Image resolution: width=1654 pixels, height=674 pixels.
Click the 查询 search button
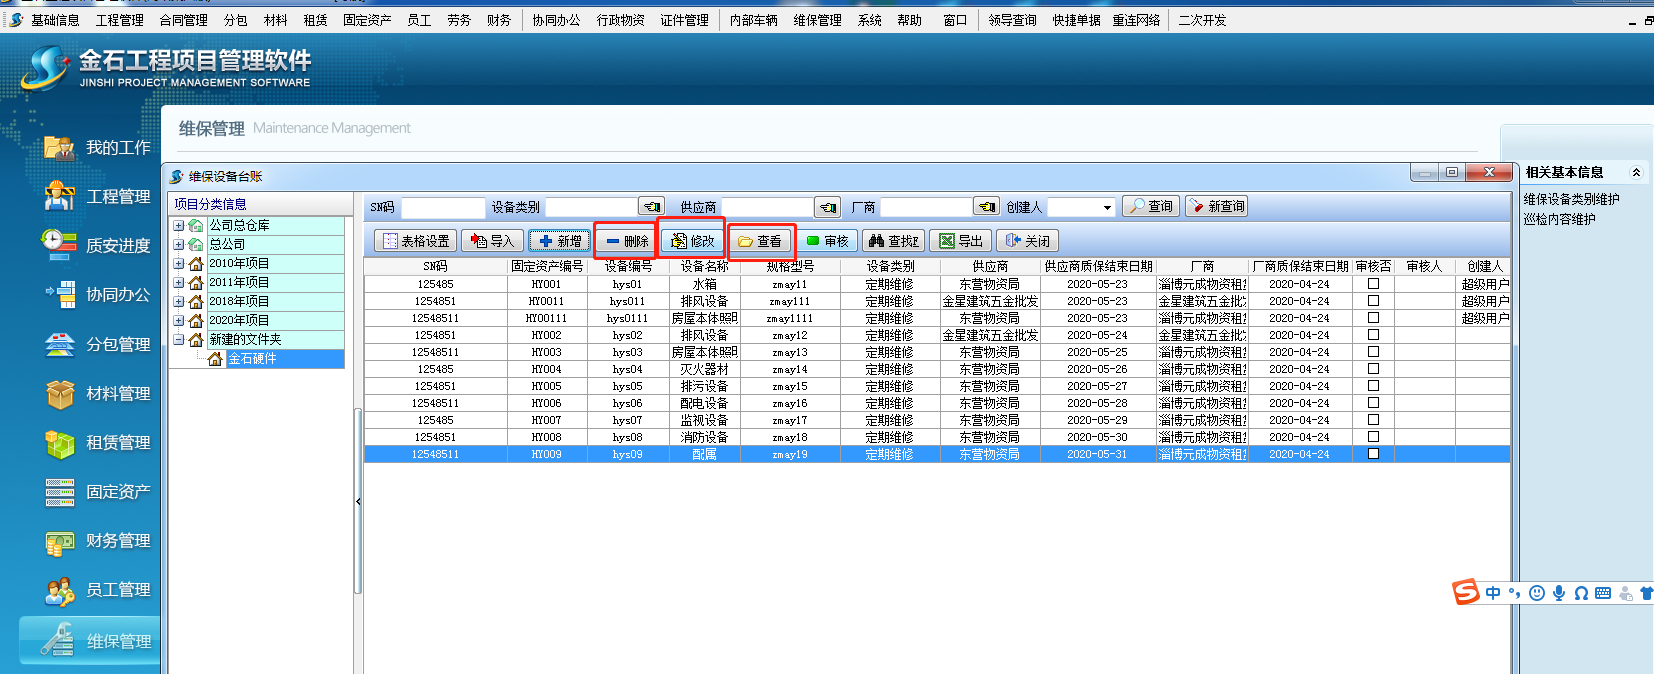(x=1150, y=207)
